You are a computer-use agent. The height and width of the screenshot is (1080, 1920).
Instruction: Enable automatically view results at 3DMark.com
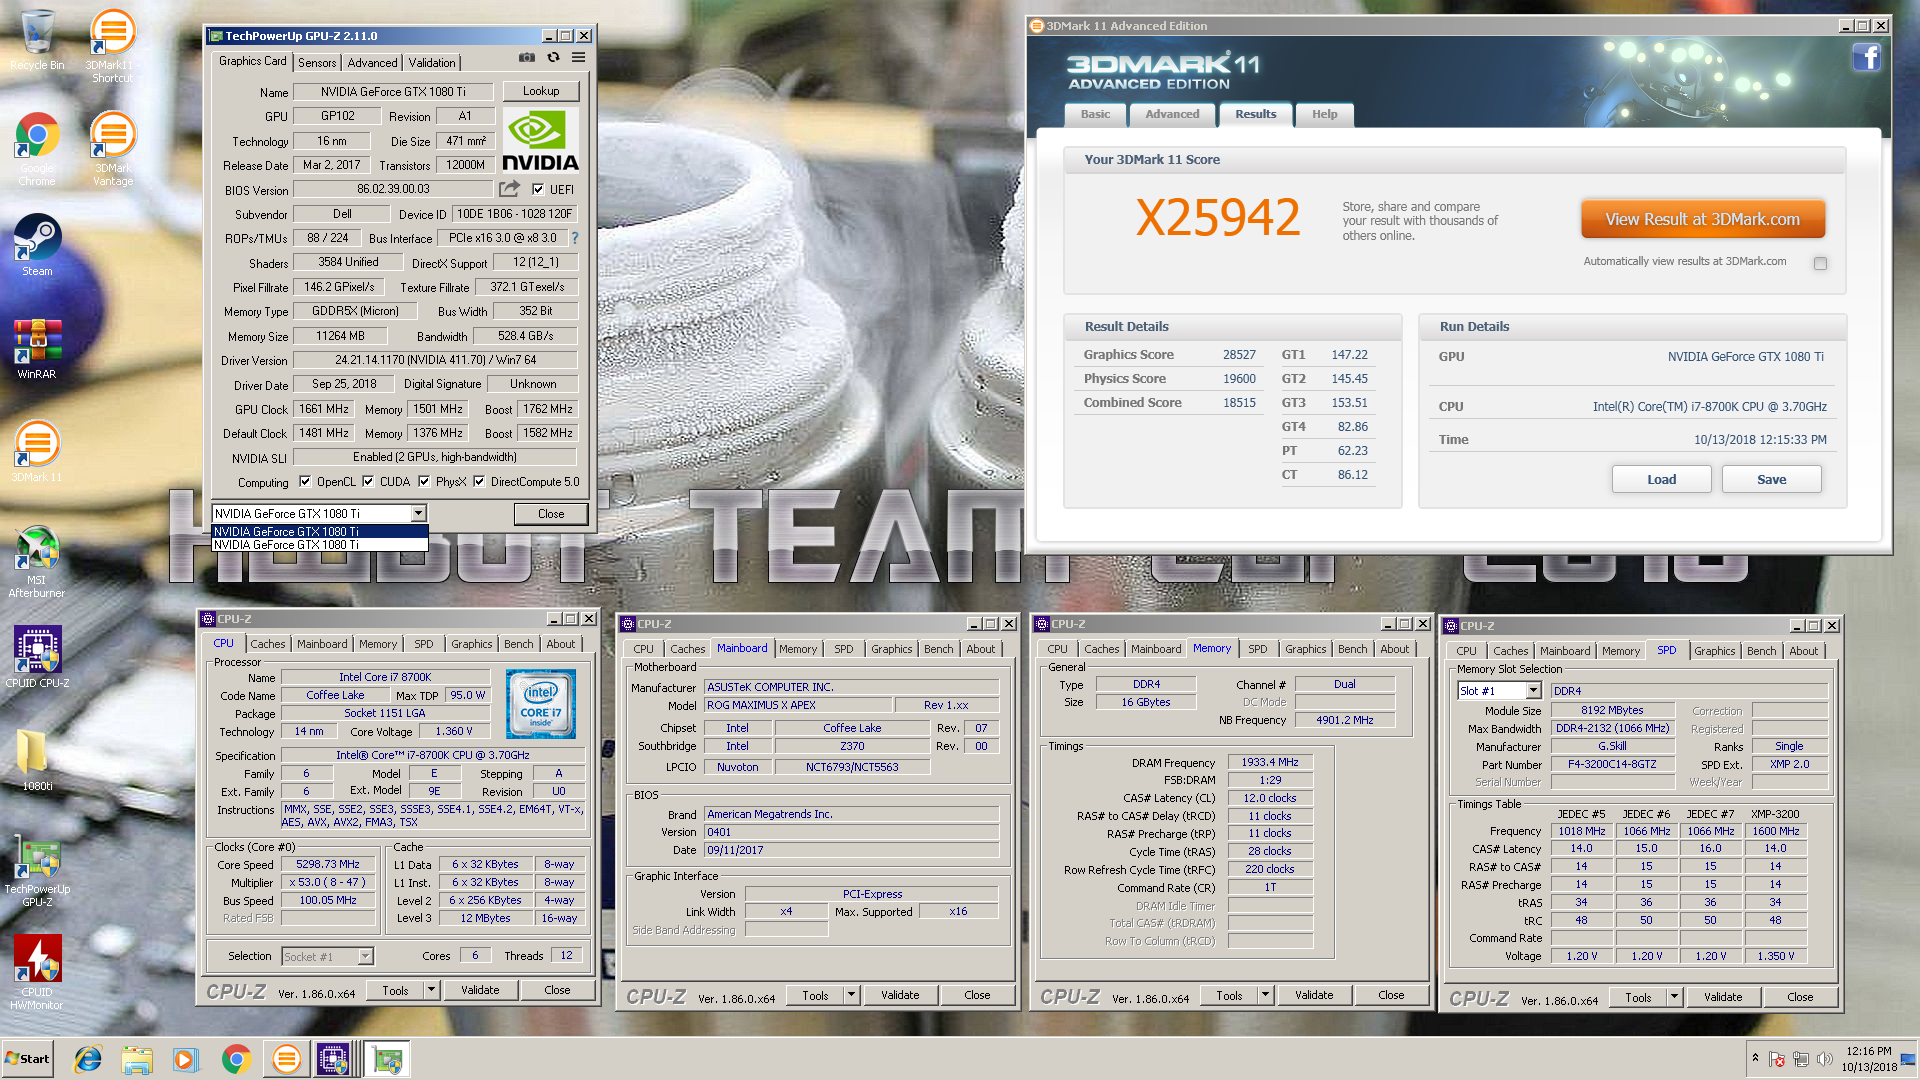pos(1820,263)
